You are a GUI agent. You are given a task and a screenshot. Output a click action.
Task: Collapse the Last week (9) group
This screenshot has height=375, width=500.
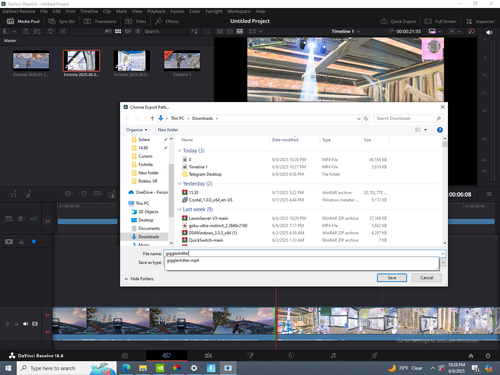[x=180, y=209]
